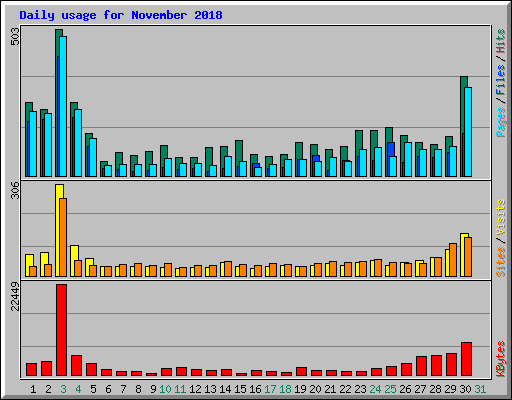Select the orange Sites bar for day 3

pyautogui.click(x=63, y=237)
